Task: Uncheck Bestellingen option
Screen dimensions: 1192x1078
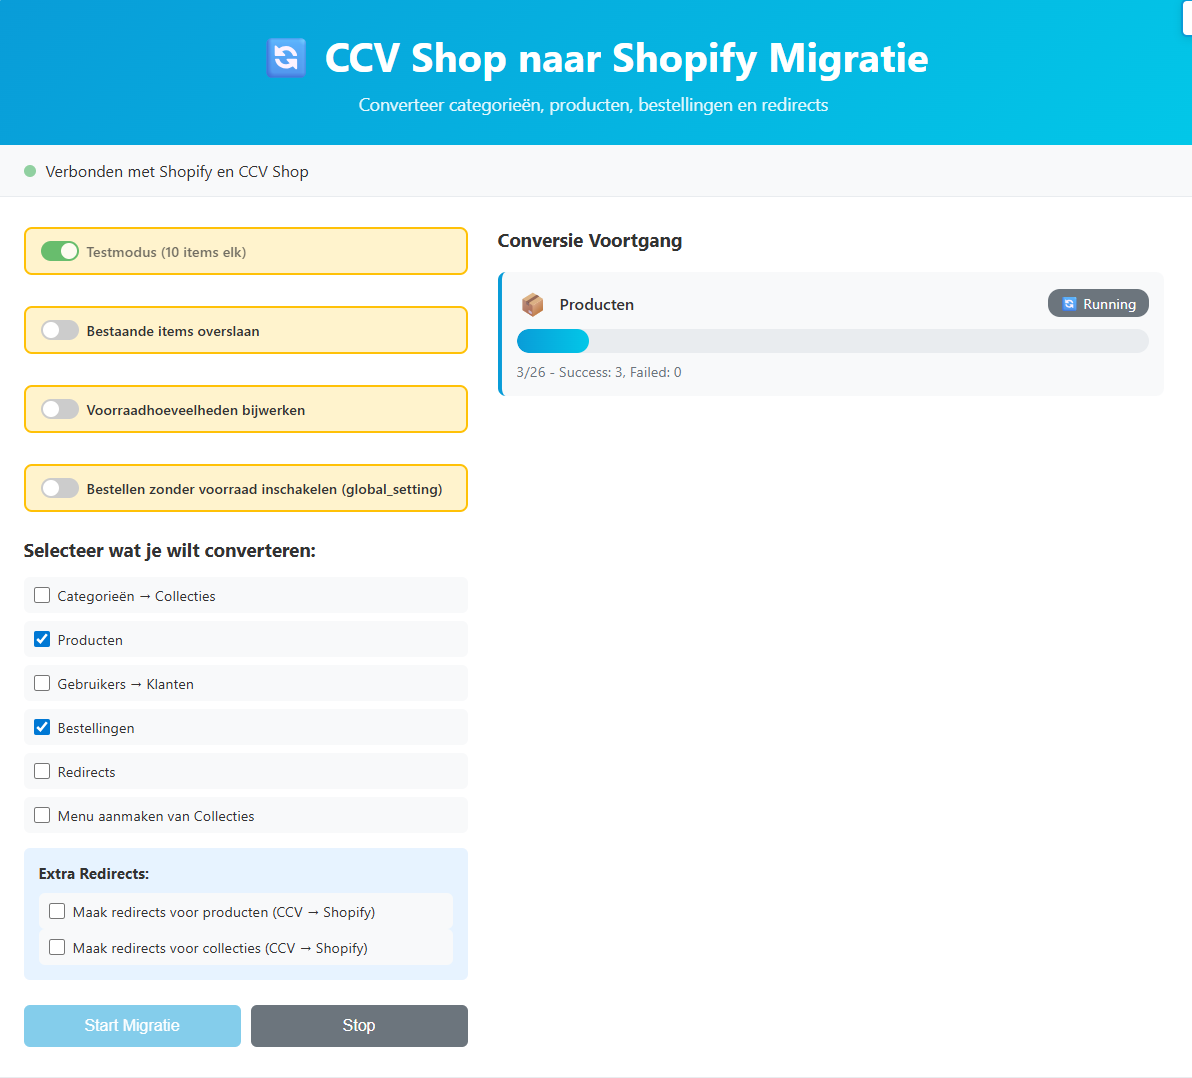Action: [42, 727]
